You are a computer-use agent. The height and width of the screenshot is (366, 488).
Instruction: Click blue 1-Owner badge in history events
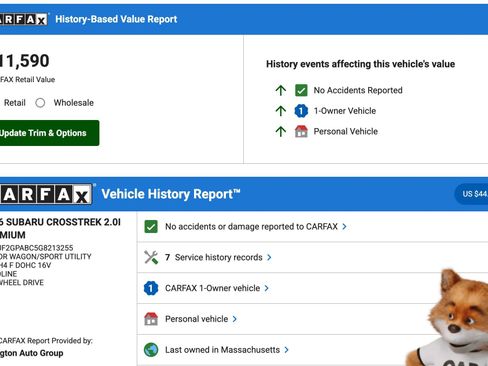pos(301,111)
